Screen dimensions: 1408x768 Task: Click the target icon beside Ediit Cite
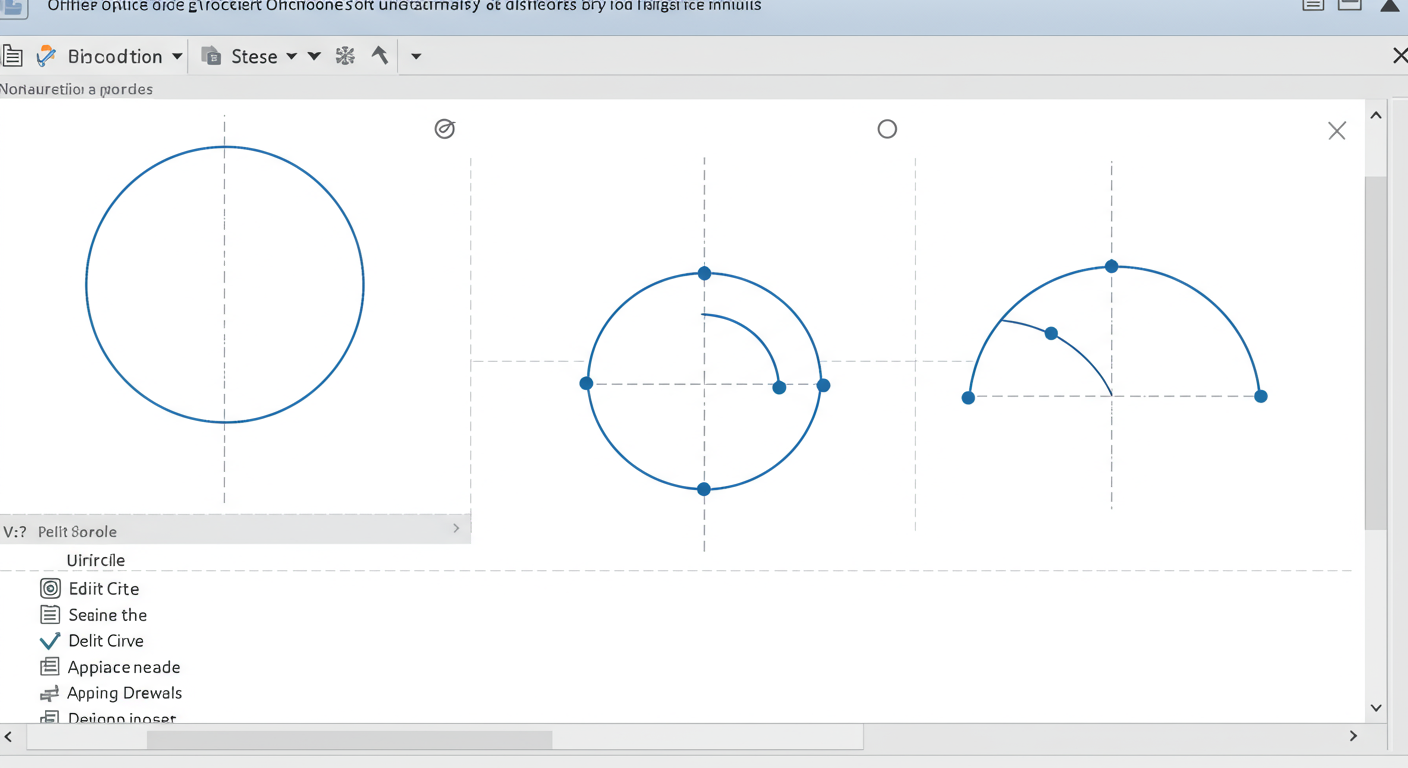point(50,589)
